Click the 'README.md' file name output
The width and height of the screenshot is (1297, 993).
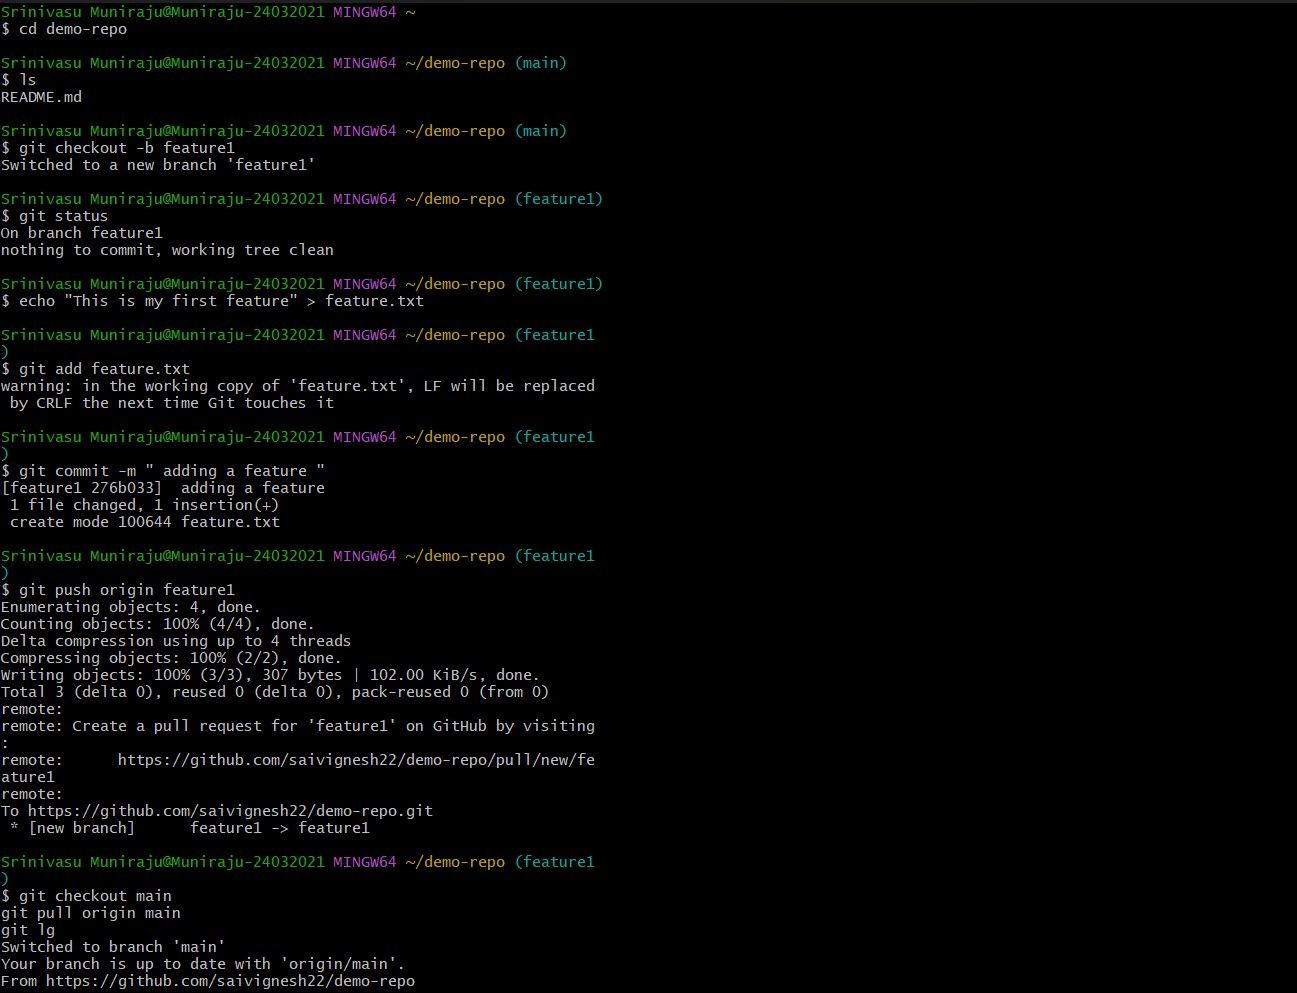coord(41,97)
